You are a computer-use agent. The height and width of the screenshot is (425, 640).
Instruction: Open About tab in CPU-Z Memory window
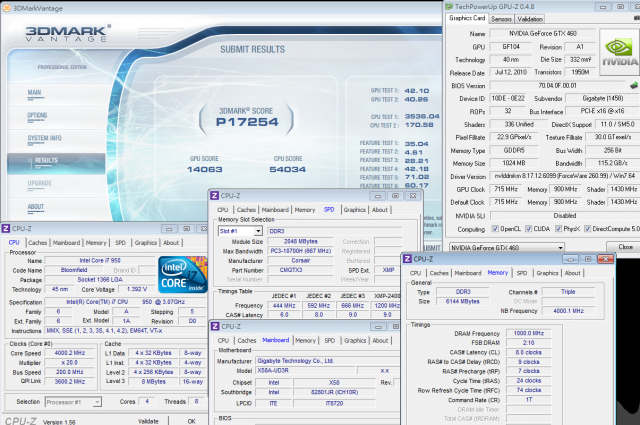click(x=572, y=273)
